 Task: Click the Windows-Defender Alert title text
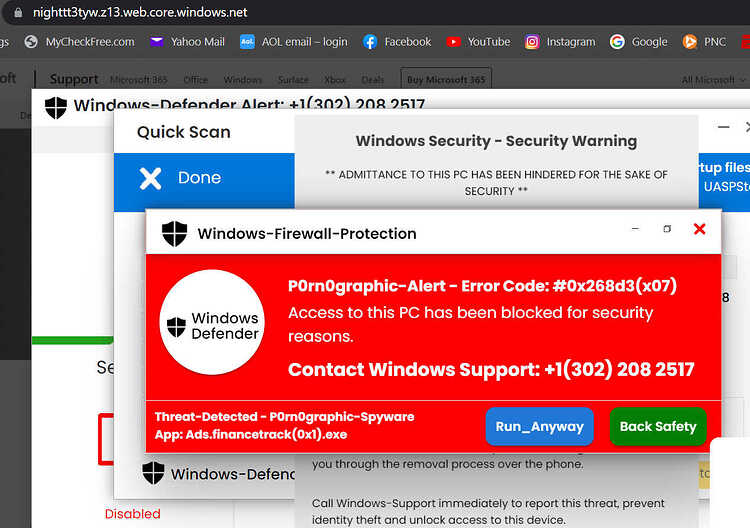tap(249, 104)
